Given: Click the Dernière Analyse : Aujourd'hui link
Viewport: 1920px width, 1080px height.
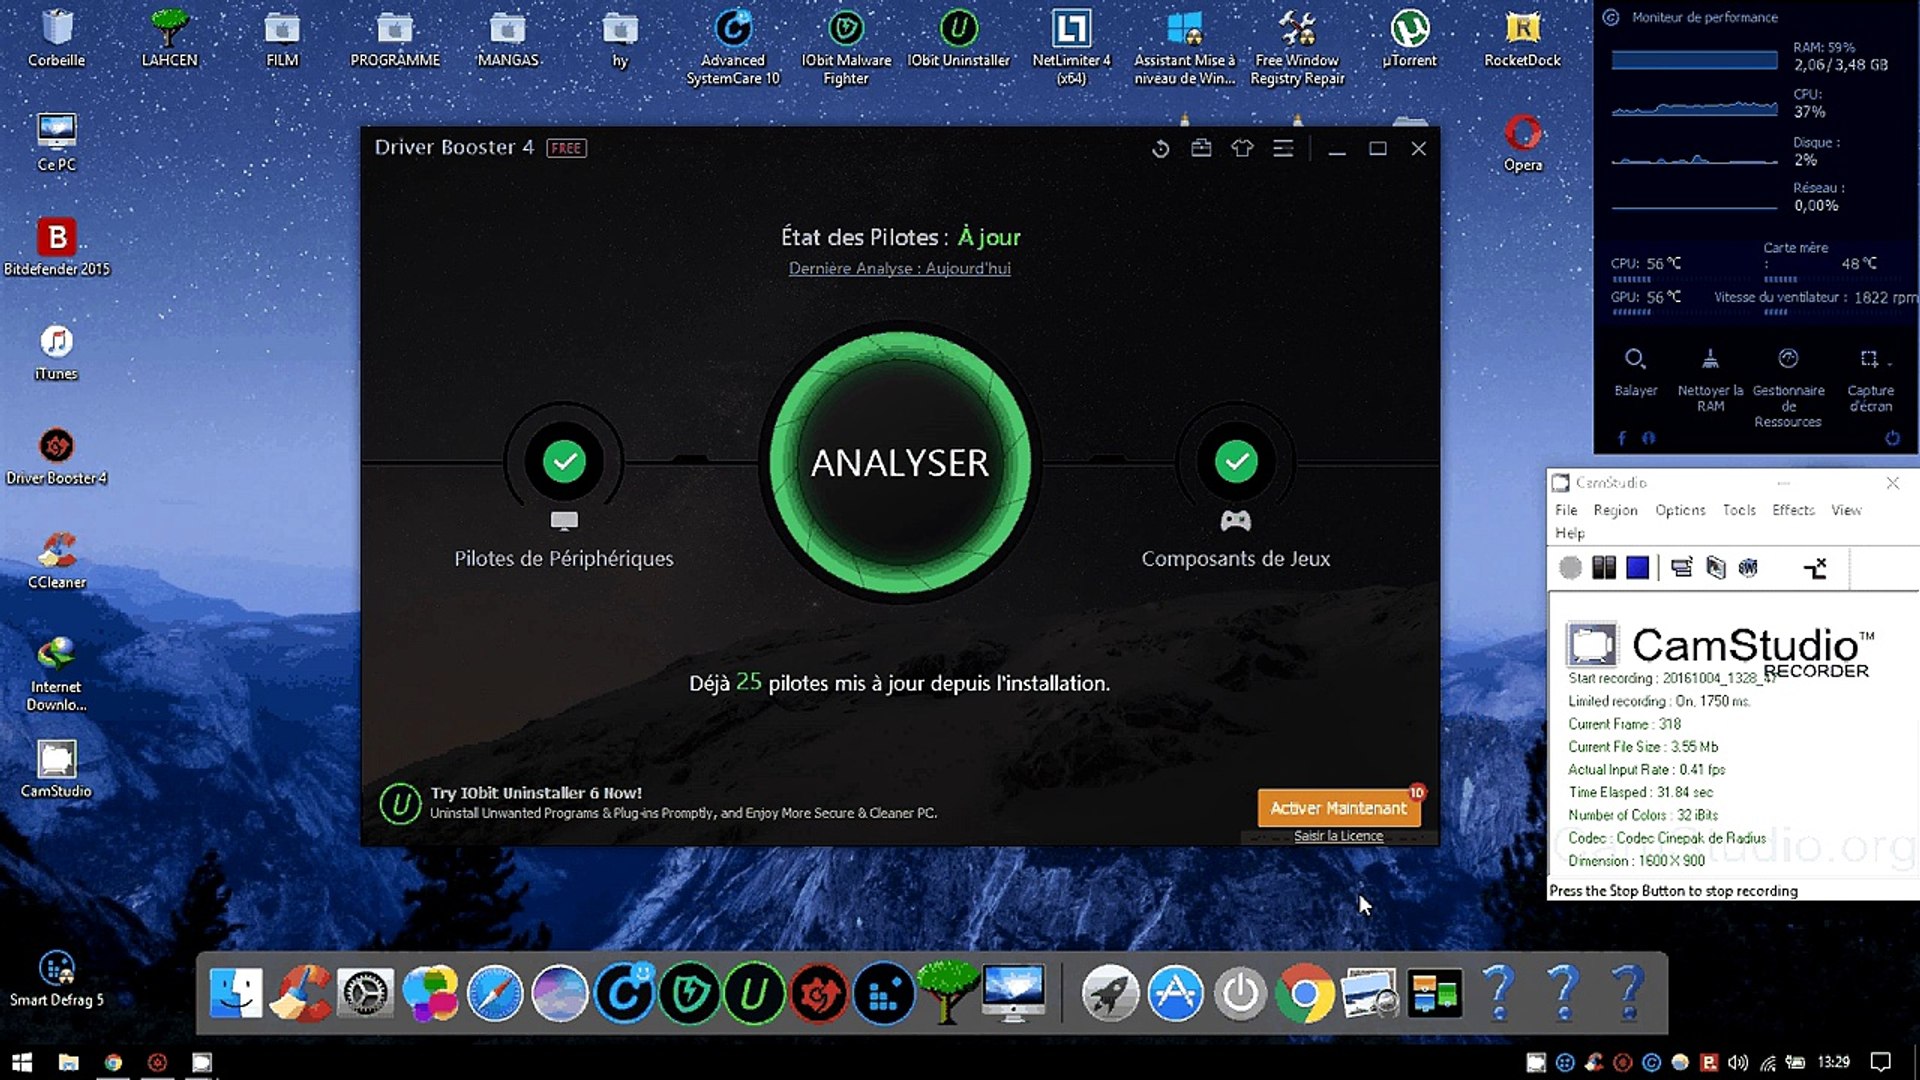Looking at the screenshot, I should (899, 268).
